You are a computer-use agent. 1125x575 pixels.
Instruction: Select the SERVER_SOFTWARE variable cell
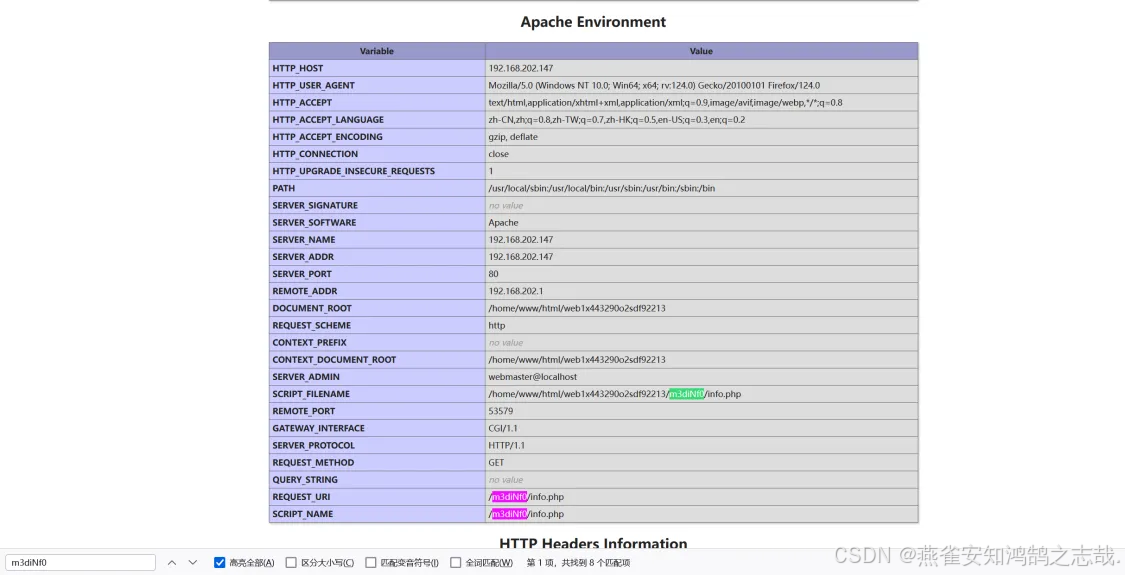(x=377, y=223)
